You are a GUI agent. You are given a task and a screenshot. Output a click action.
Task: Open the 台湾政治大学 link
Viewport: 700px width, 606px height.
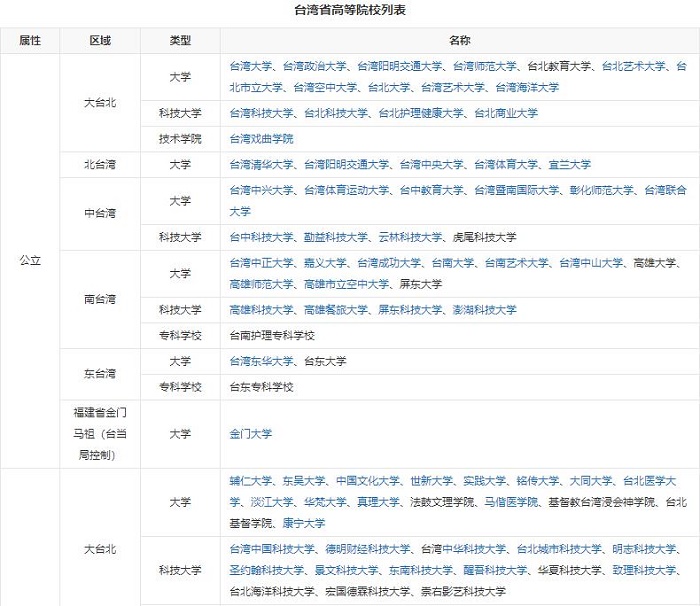(x=314, y=67)
